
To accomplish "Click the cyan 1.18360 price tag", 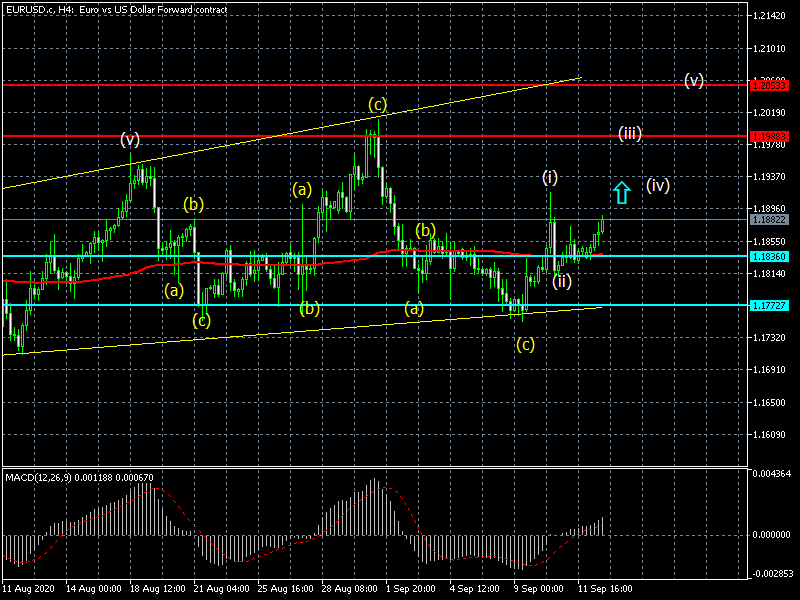I will (769, 256).
